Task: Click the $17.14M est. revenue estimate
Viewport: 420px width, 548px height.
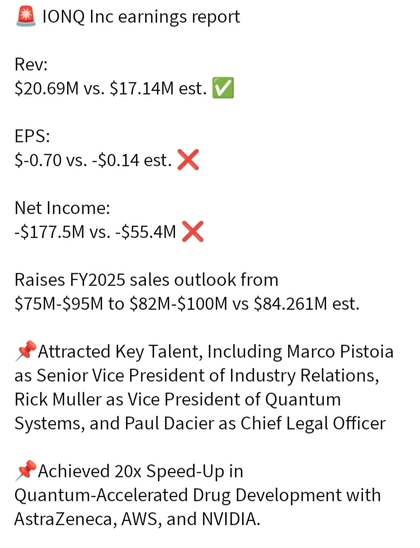Action: pos(158,88)
